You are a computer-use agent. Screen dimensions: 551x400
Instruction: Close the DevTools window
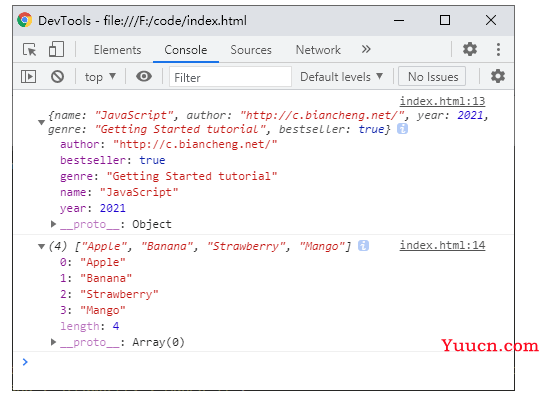[491, 20]
